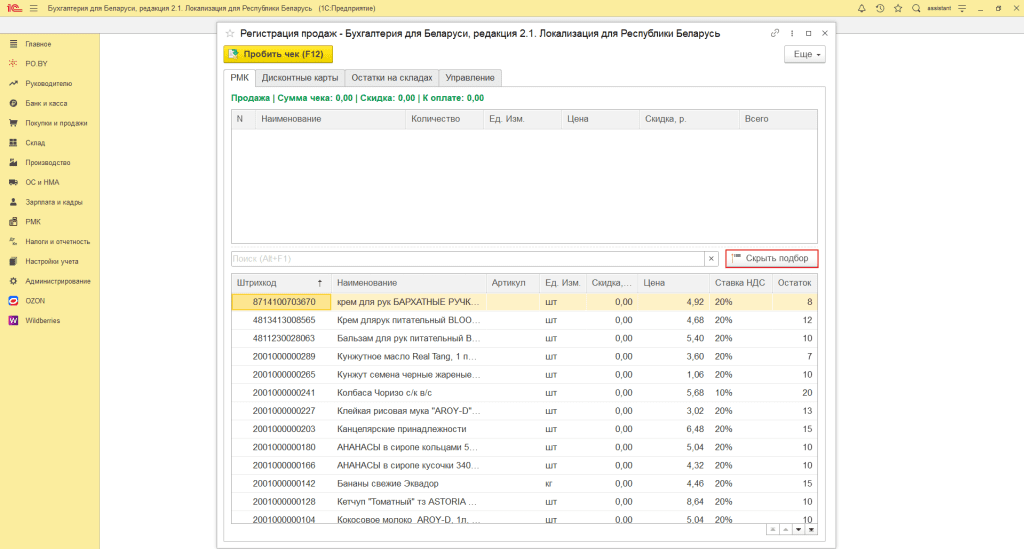This screenshot has width=1024, height=549.
Task: Click the Ставка НДС column header
Action: tap(740, 283)
